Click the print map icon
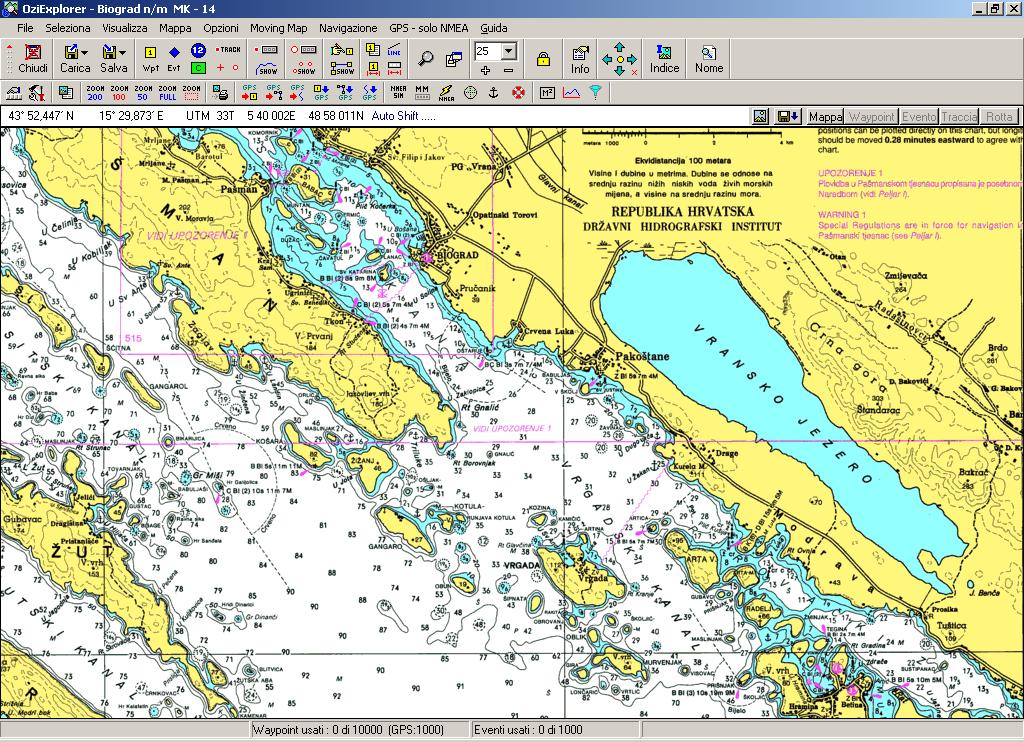Image resolution: width=1024 pixels, height=742 pixels. point(221,93)
